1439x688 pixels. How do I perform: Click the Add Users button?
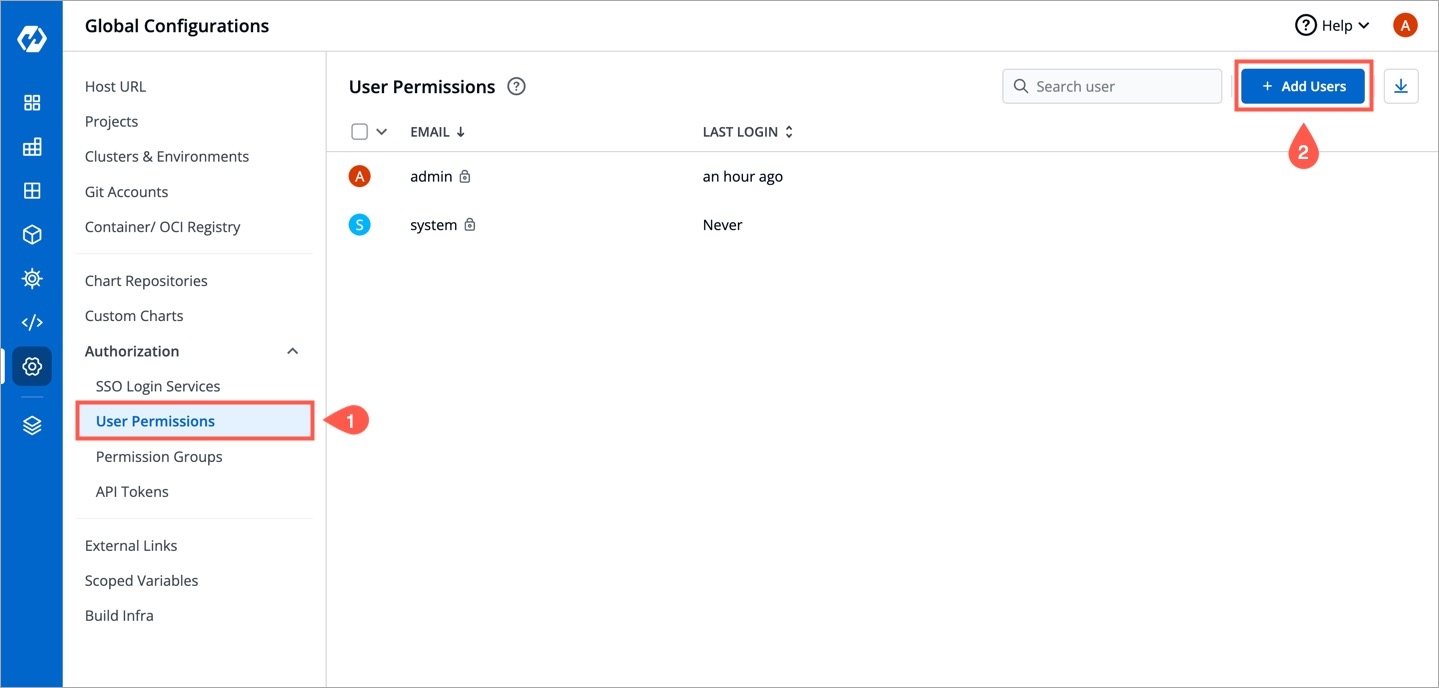pos(1303,87)
